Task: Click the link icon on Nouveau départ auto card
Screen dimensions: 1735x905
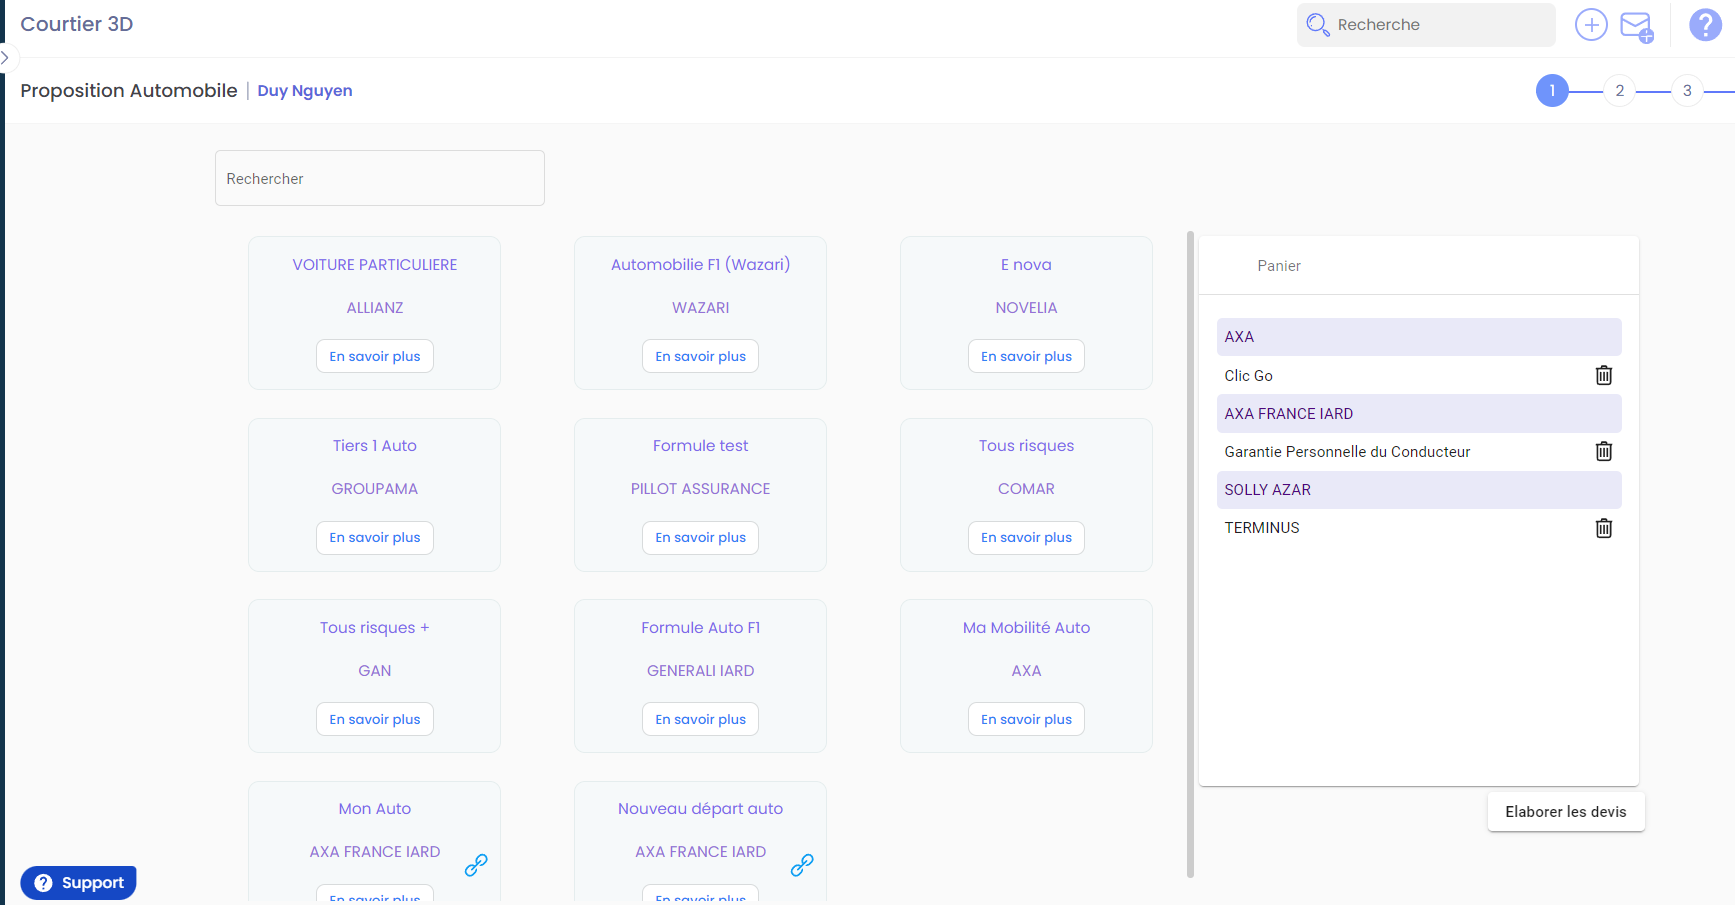Action: click(x=802, y=865)
